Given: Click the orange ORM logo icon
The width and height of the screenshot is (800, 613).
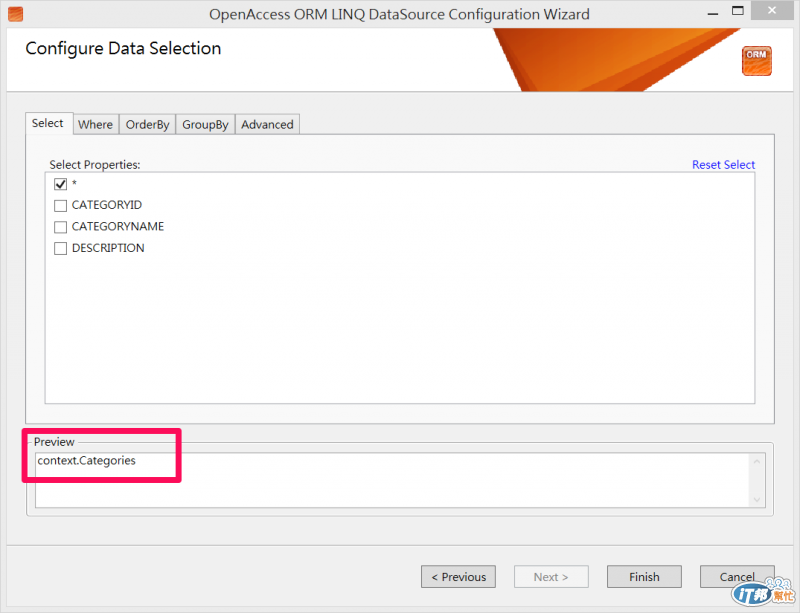Looking at the screenshot, I should [757, 61].
